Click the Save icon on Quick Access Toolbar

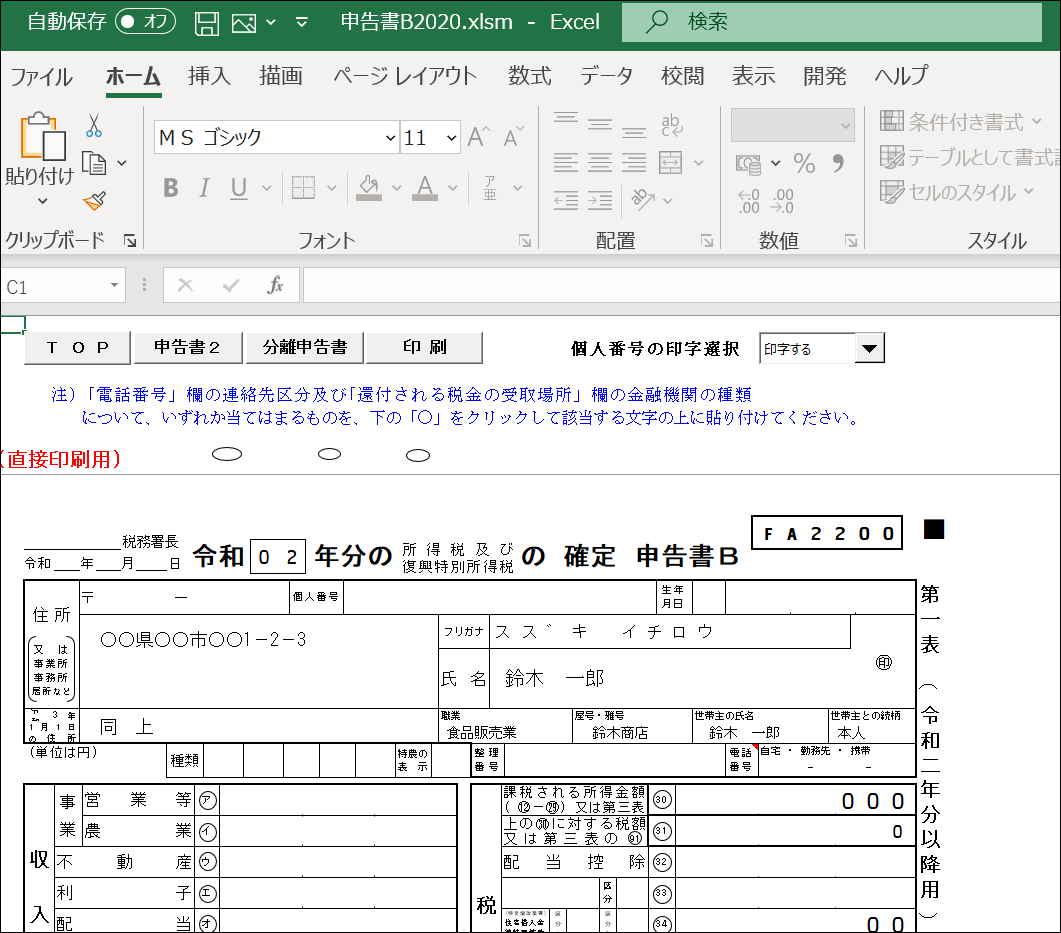click(207, 21)
